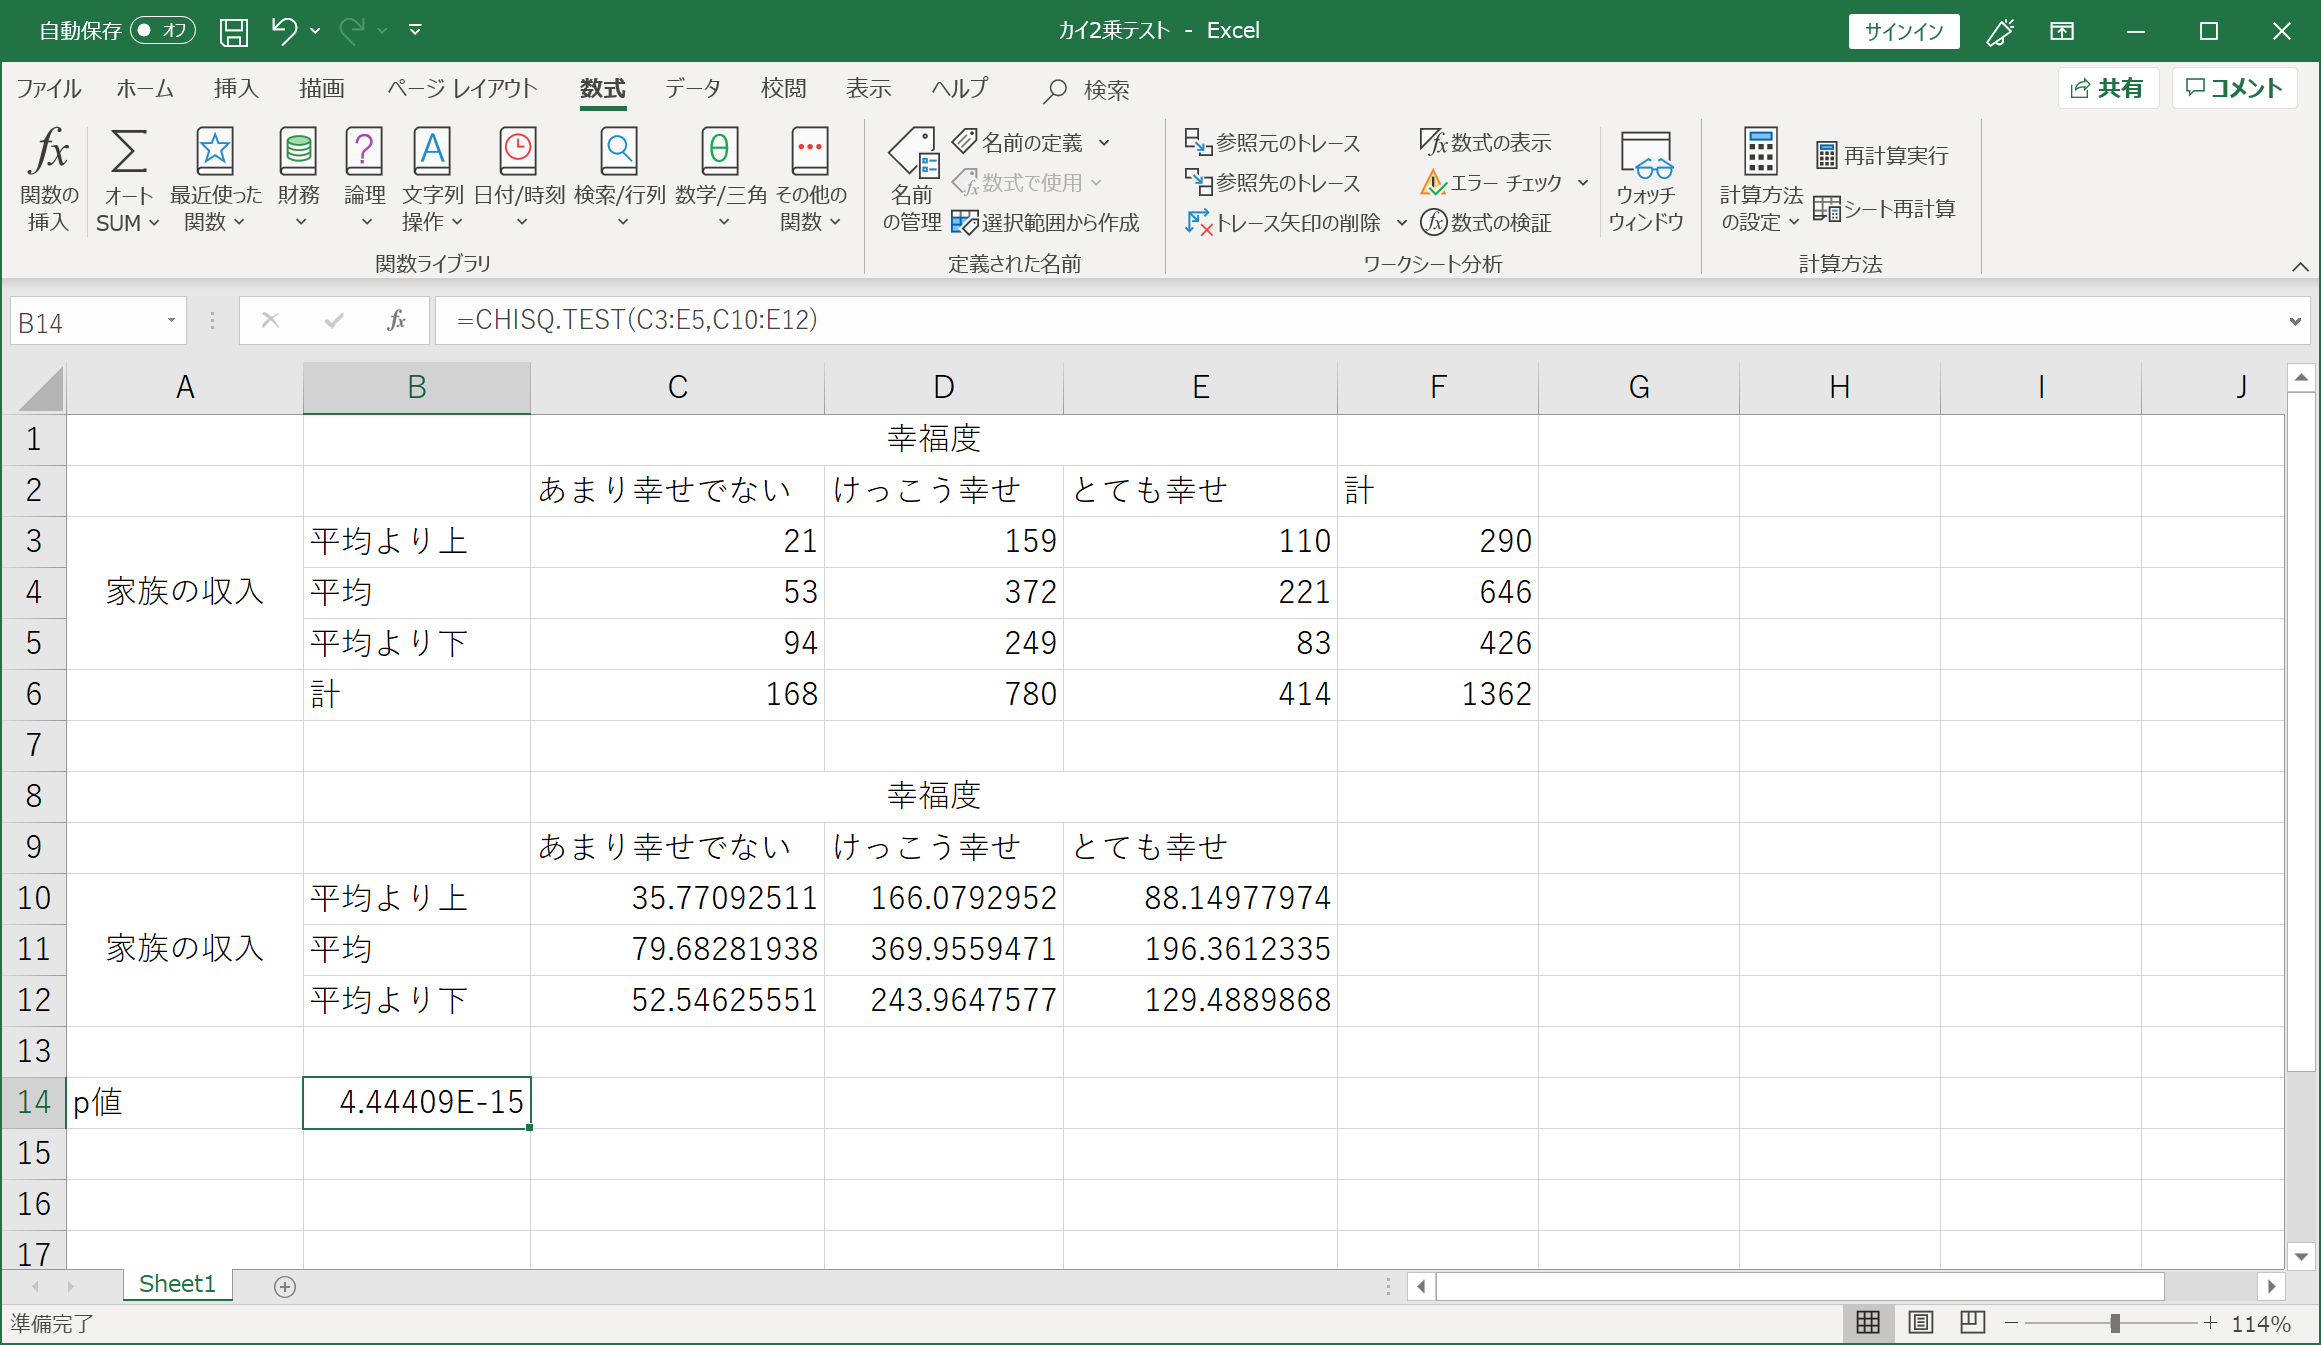Click Error Checking (エラー チェック)
The image size is (2321, 1345).
pos(1490,183)
